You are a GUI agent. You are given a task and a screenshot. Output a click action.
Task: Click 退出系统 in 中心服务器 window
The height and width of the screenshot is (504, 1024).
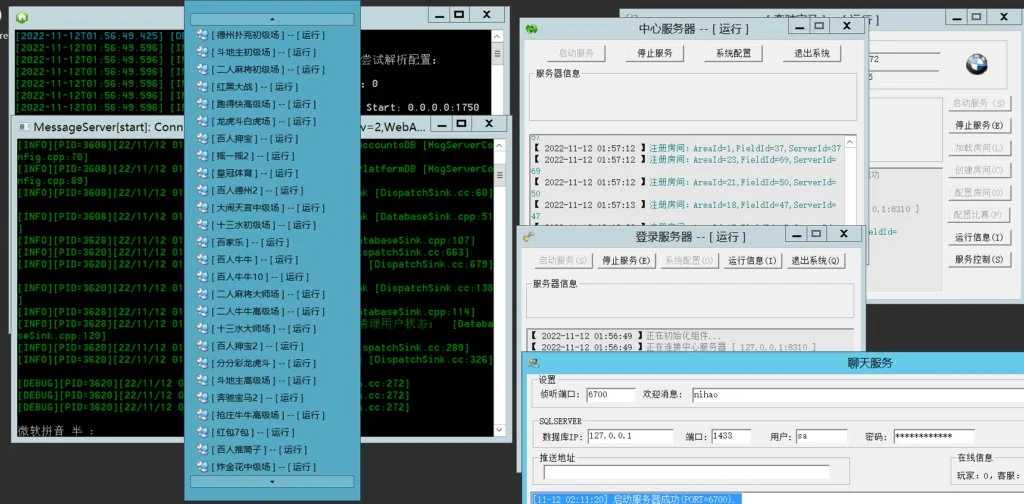tap(812, 54)
